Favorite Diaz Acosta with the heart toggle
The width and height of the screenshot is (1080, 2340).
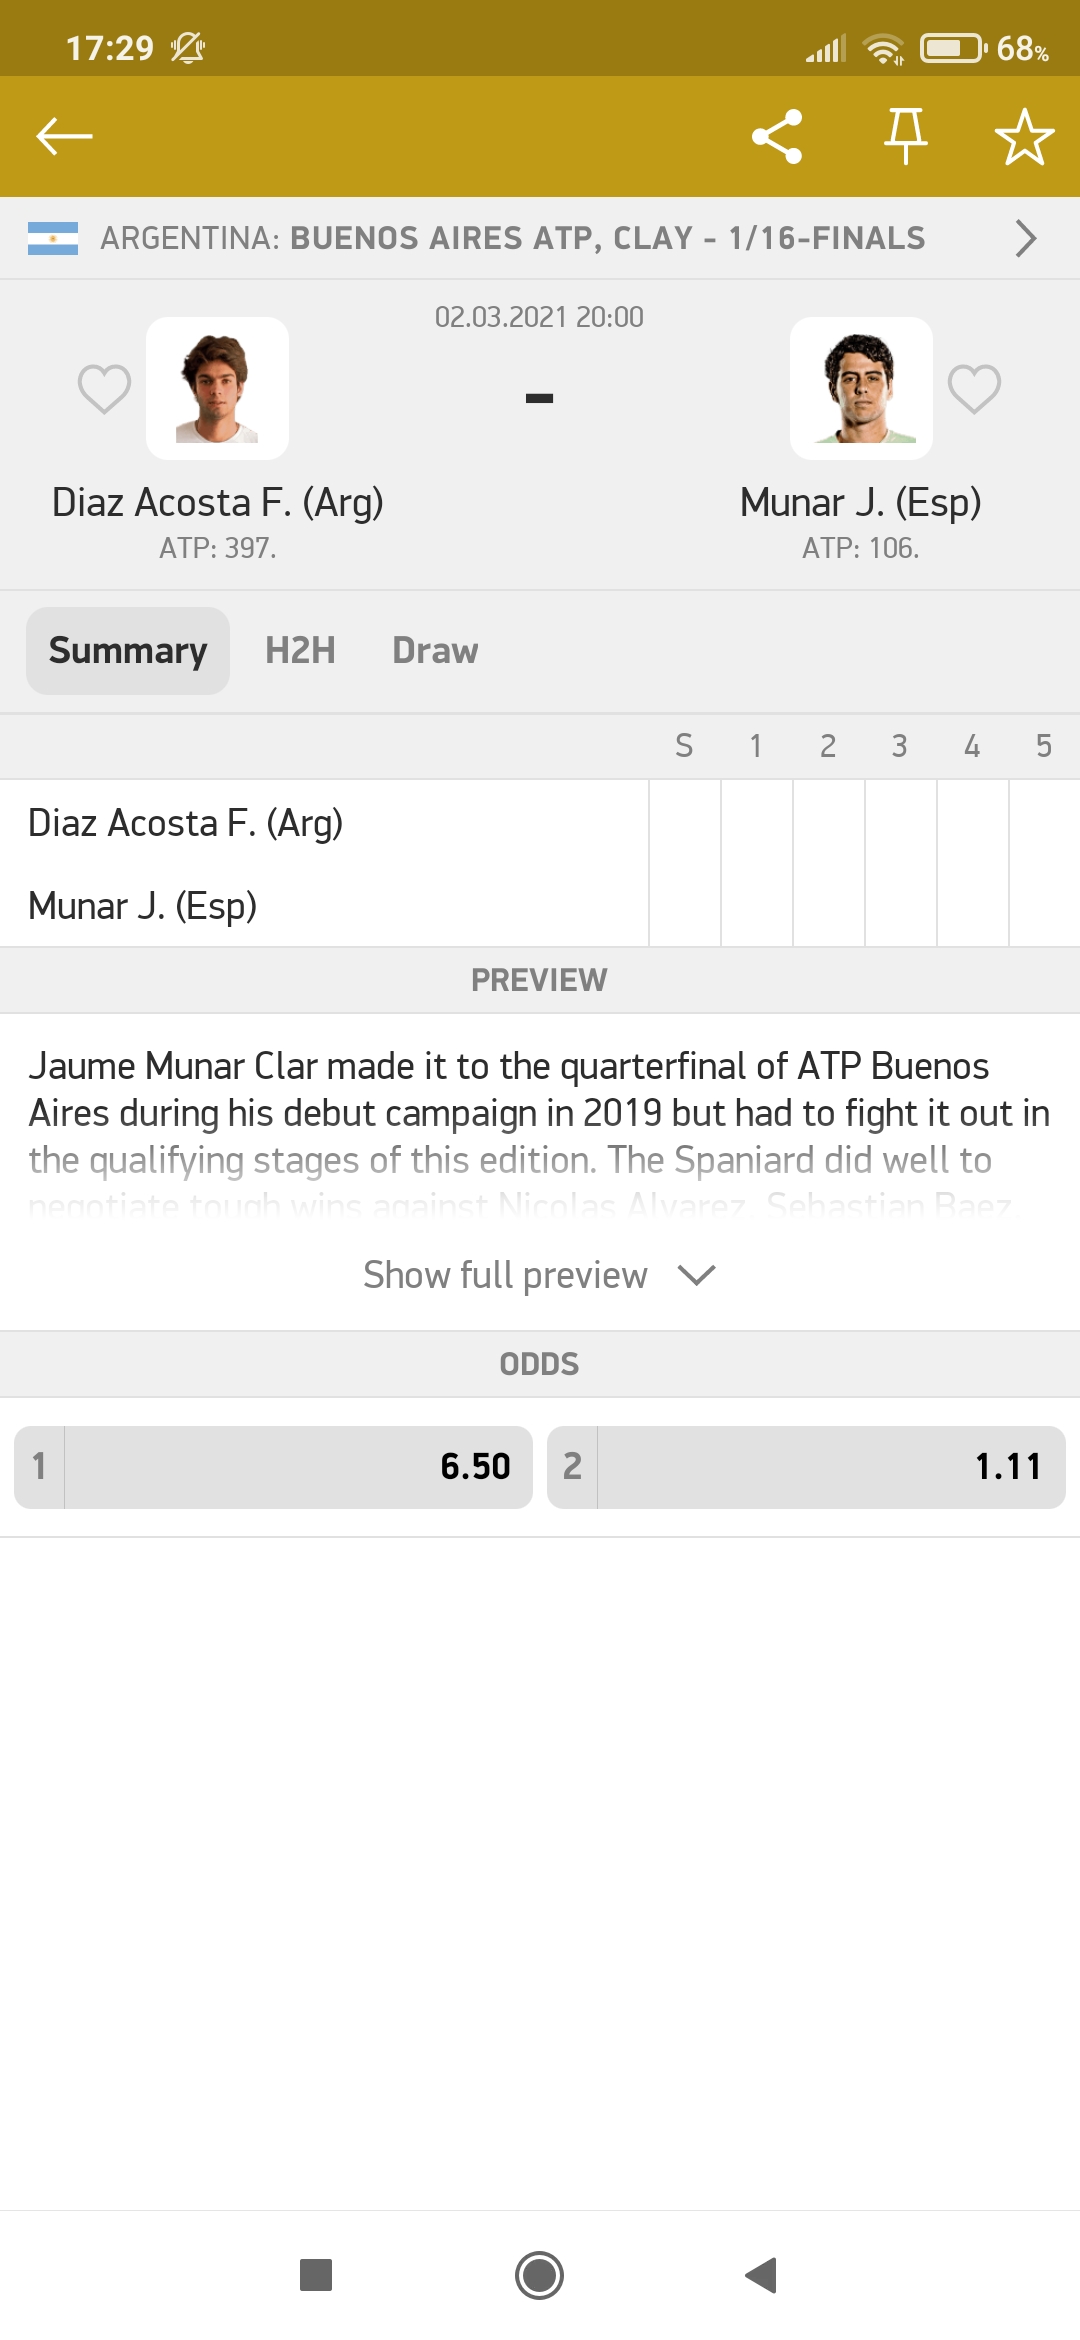pos(103,393)
